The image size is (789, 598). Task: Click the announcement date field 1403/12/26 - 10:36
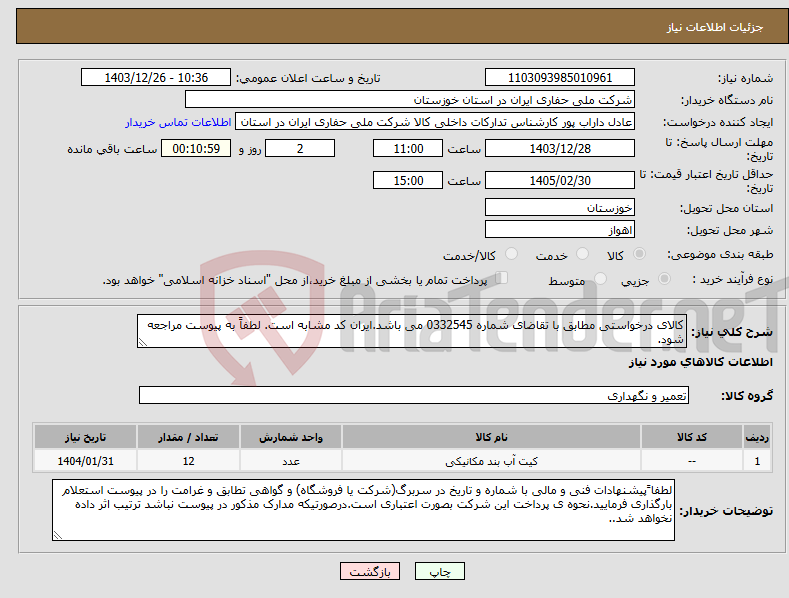156,78
